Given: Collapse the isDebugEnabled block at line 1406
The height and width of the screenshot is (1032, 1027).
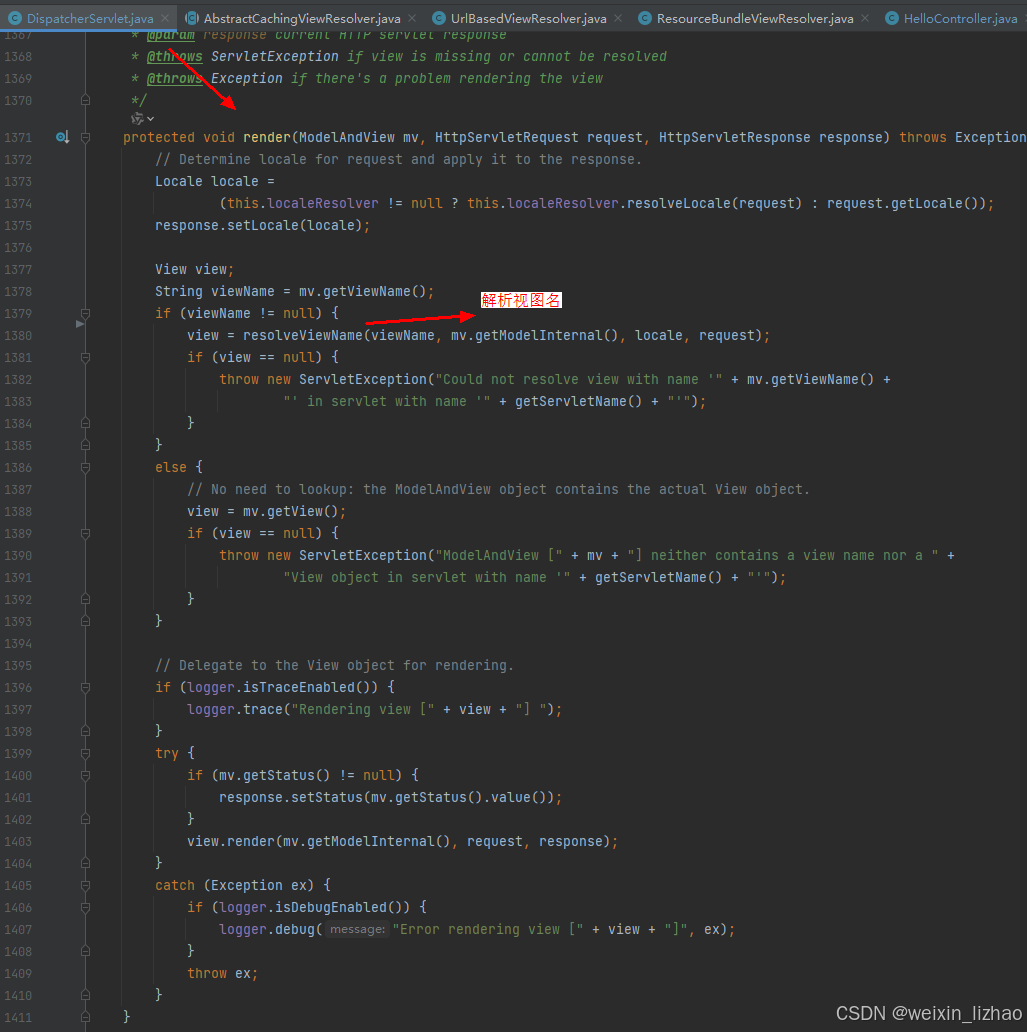Looking at the screenshot, I should tap(86, 907).
